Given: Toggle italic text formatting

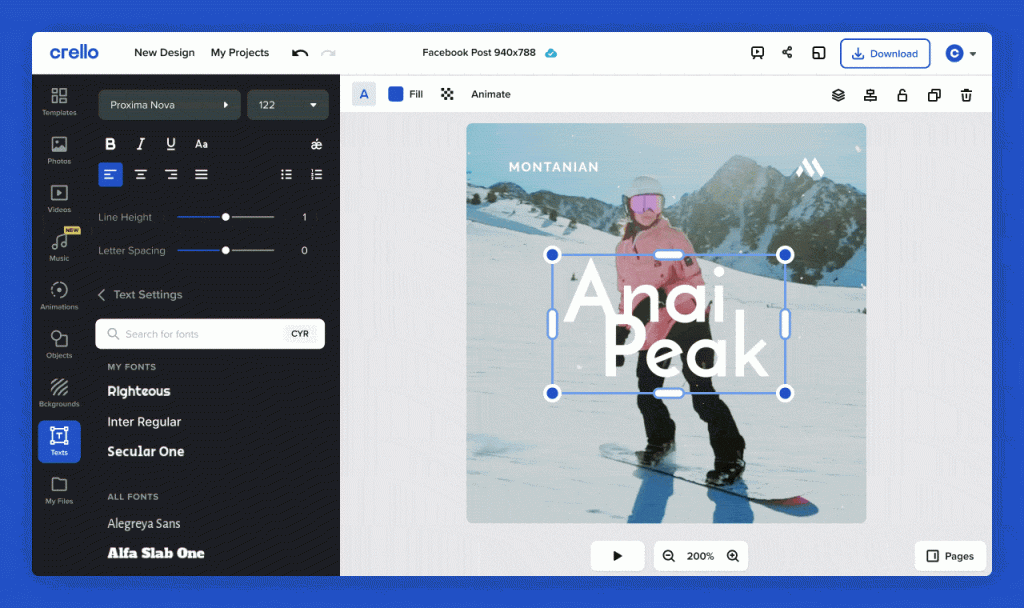Looking at the screenshot, I should [140, 144].
